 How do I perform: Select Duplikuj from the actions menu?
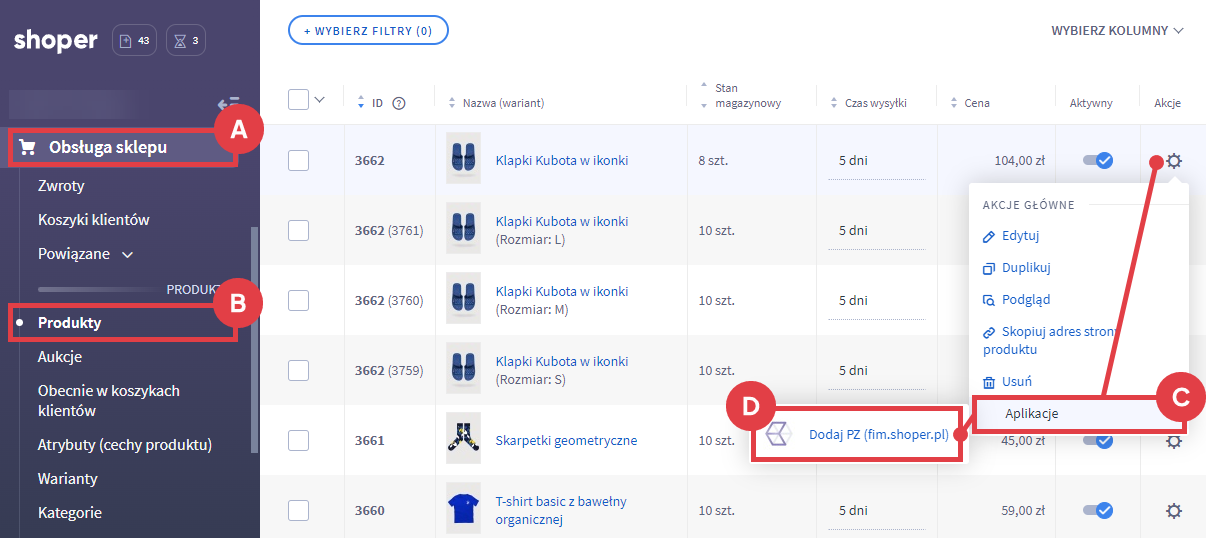(x=1025, y=268)
